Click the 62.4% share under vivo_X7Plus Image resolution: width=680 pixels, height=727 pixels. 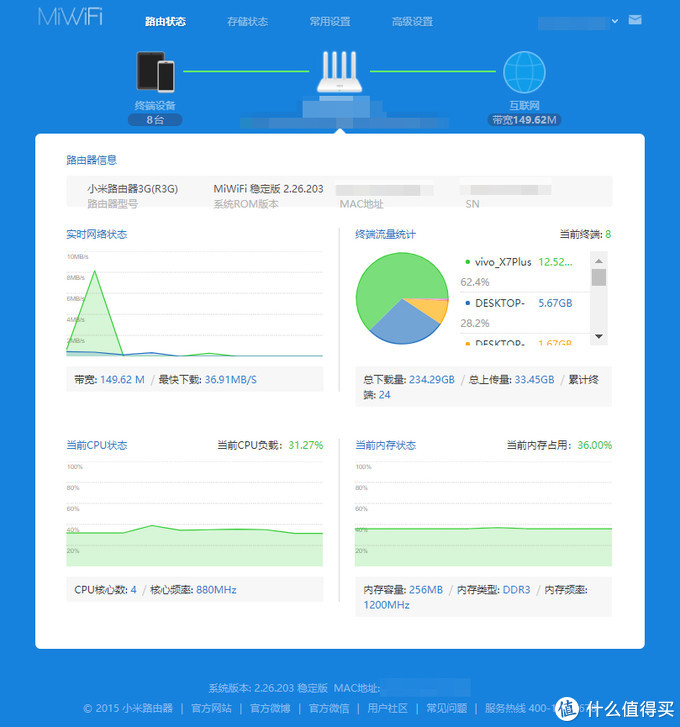point(475,282)
